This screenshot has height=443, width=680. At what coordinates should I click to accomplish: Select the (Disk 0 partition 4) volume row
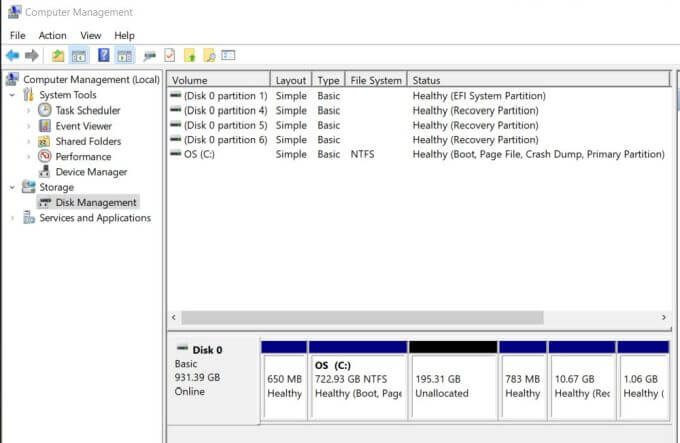(419, 111)
